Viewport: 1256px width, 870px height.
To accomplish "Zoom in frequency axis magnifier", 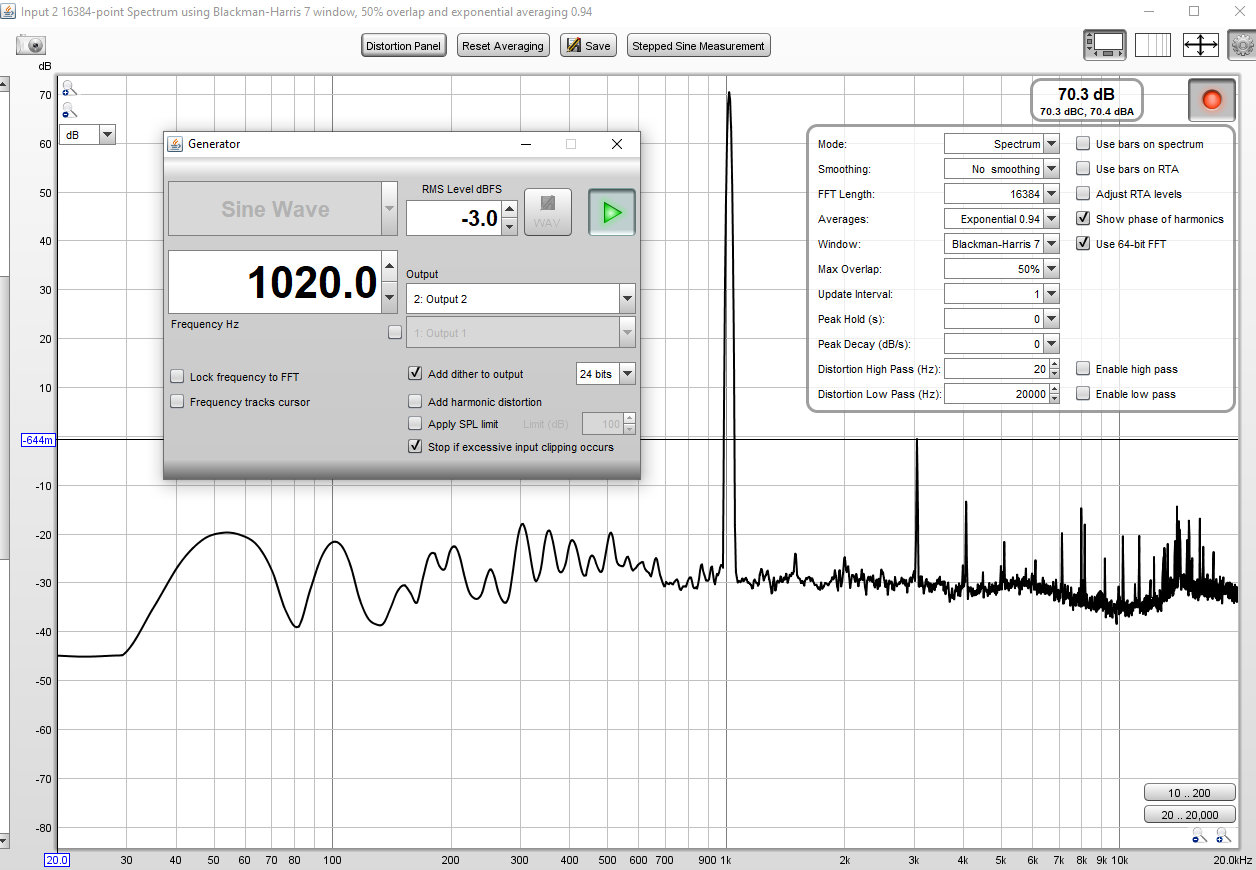I will [x=1222, y=833].
